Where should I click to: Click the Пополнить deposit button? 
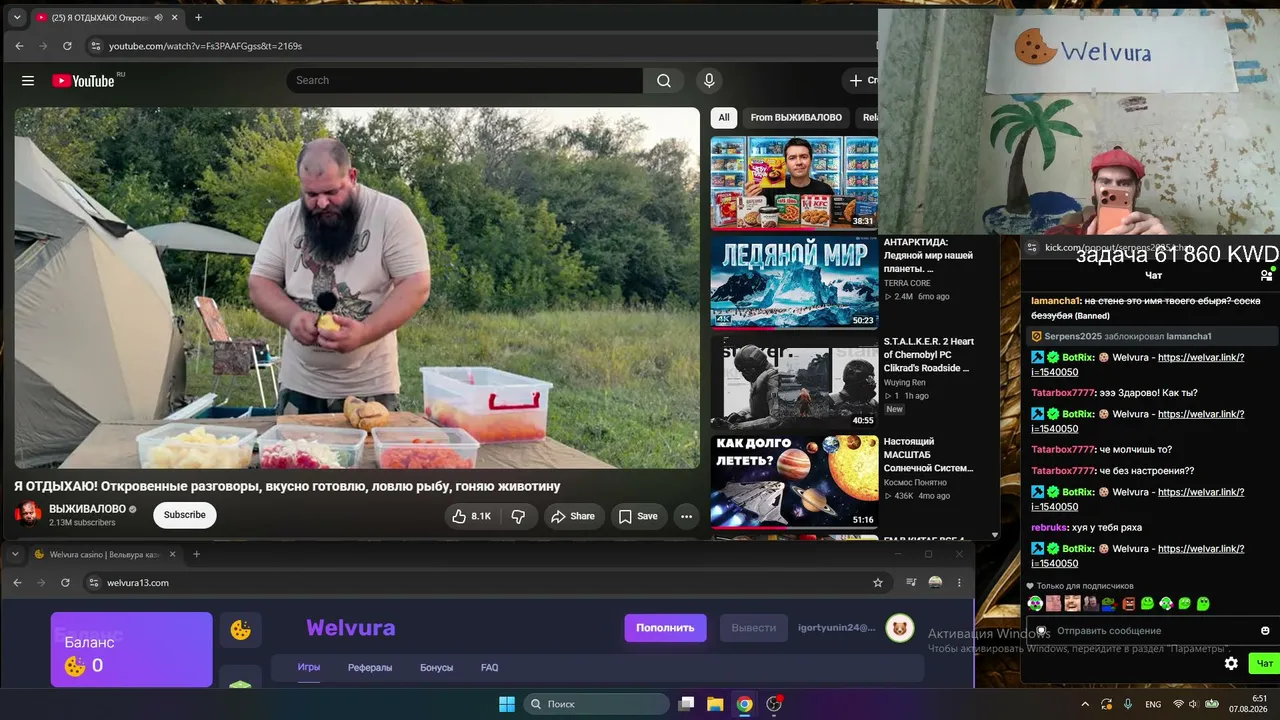(665, 628)
